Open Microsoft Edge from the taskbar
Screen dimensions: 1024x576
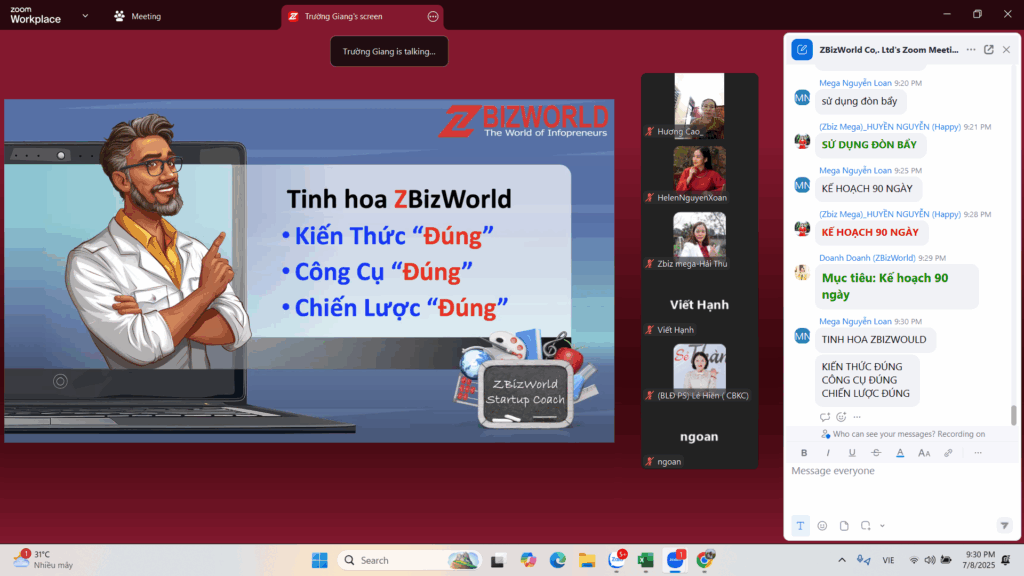(x=557, y=560)
